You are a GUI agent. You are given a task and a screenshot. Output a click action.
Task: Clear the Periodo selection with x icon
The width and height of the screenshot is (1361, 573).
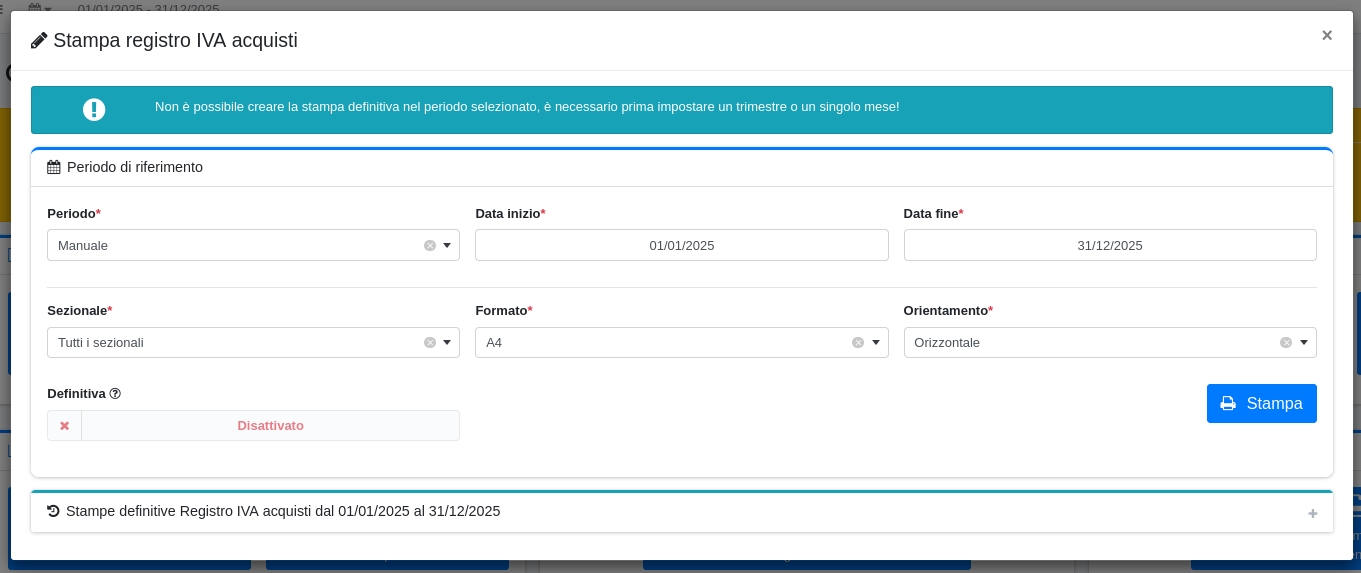pos(430,246)
